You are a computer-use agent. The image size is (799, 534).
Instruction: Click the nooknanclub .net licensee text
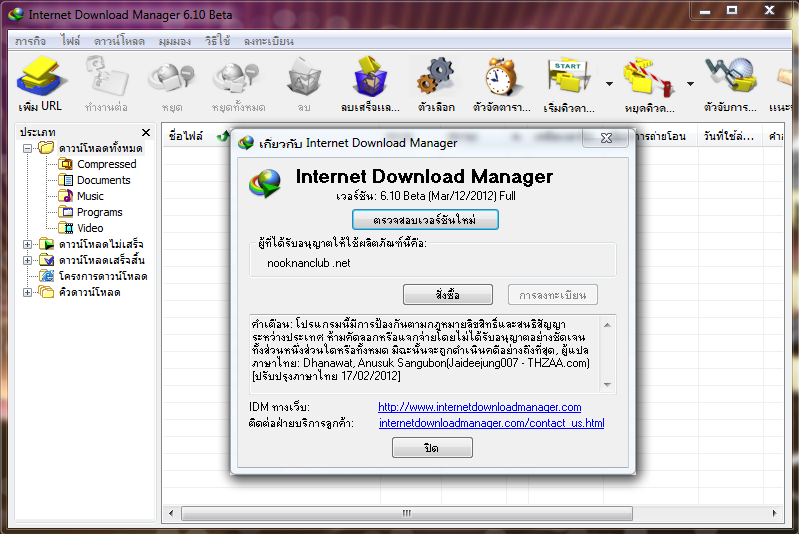(309, 263)
